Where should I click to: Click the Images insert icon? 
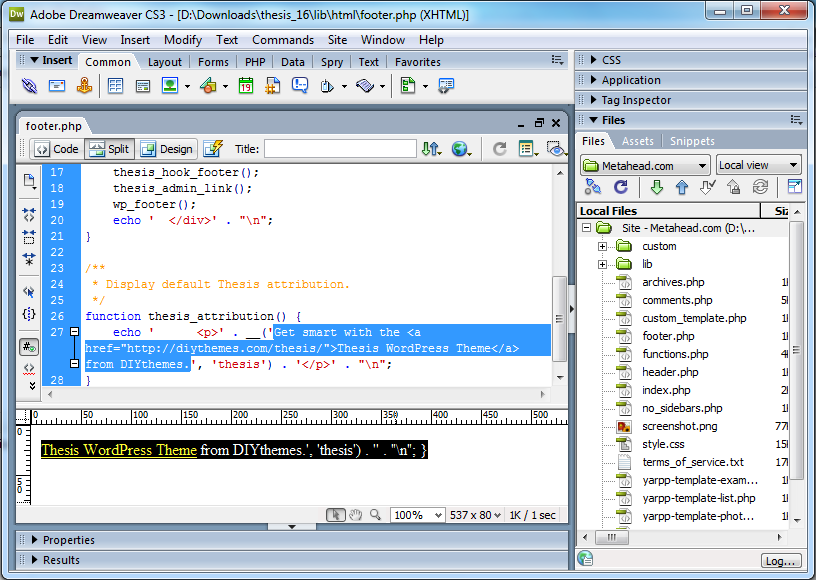pyautogui.click(x=170, y=86)
